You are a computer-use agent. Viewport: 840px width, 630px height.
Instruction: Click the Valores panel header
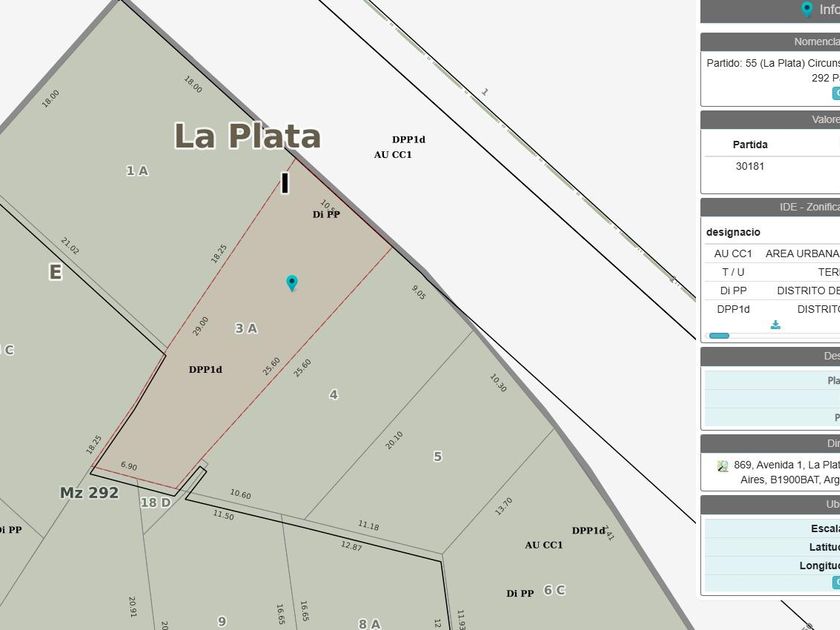770,119
